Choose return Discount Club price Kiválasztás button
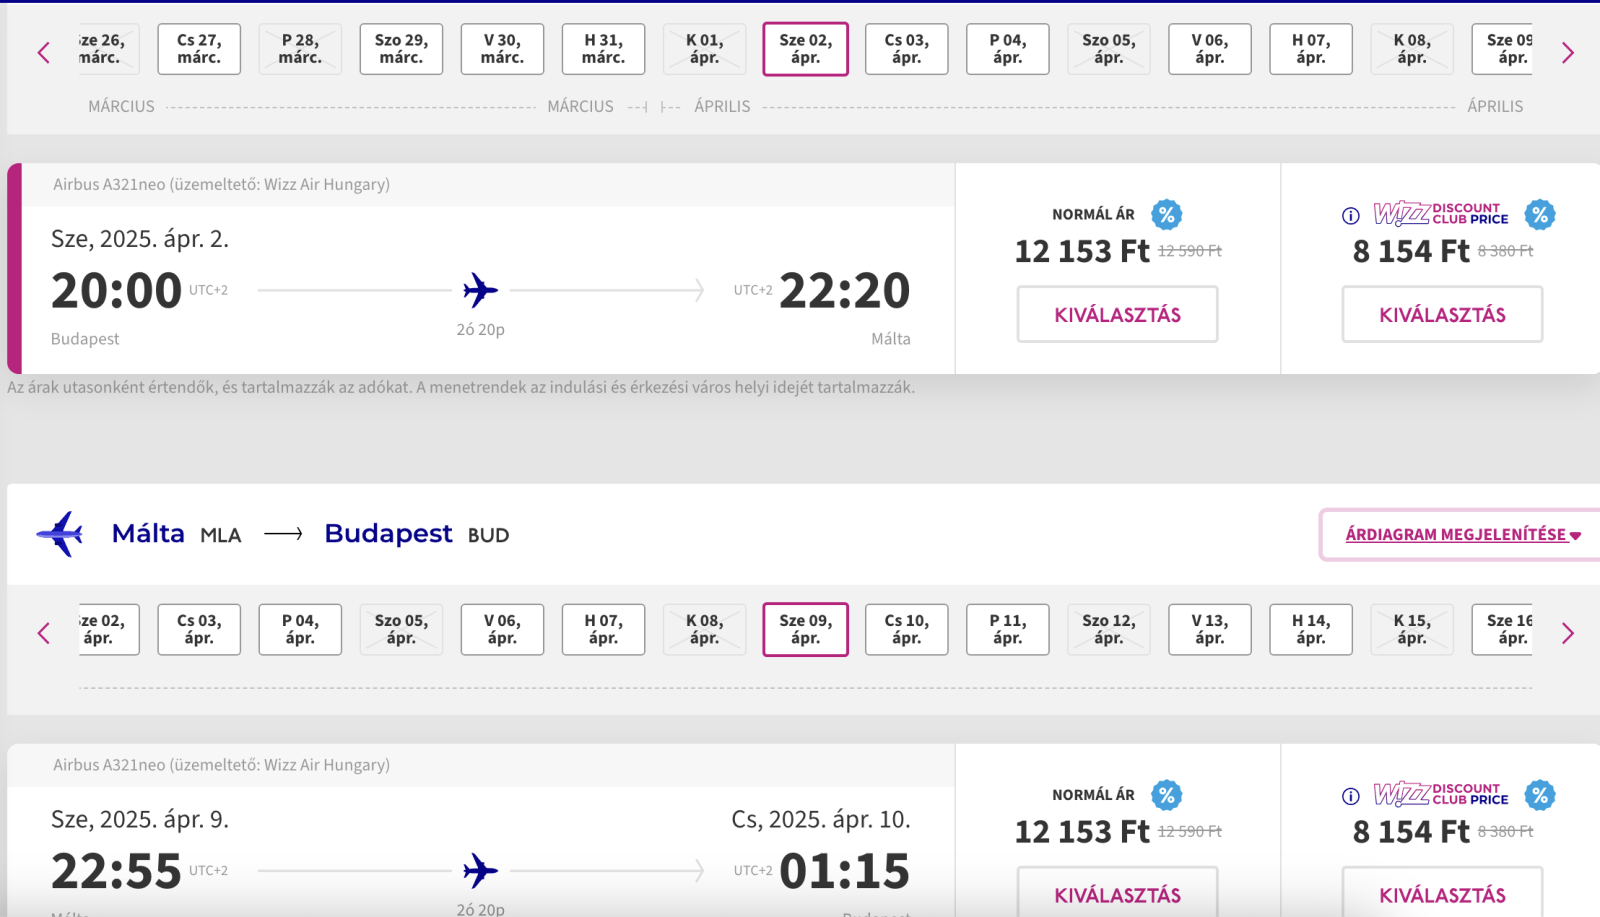The width and height of the screenshot is (1600, 917). tap(1442, 892)
